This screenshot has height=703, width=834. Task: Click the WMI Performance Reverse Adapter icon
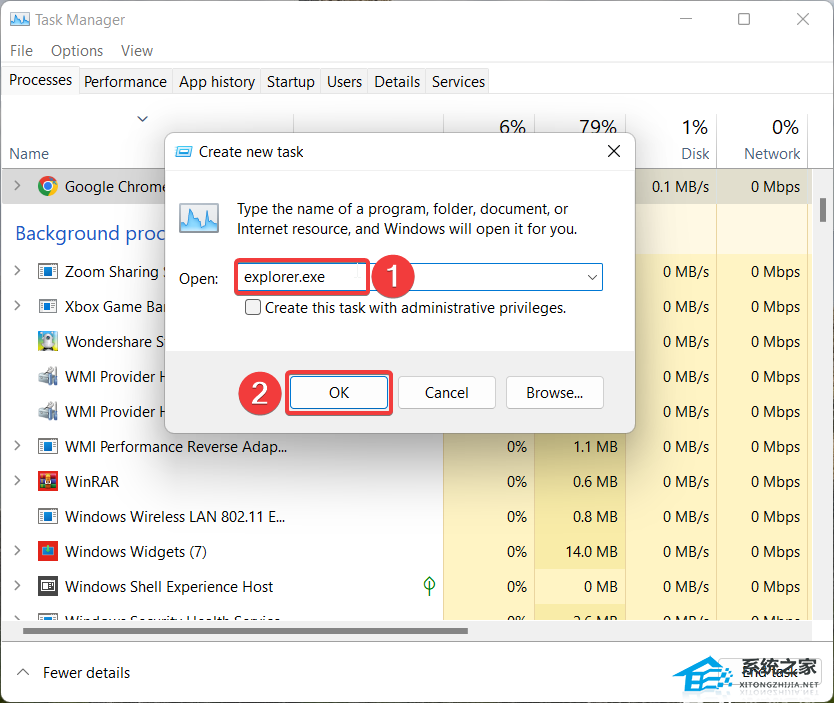click(48, 446)
